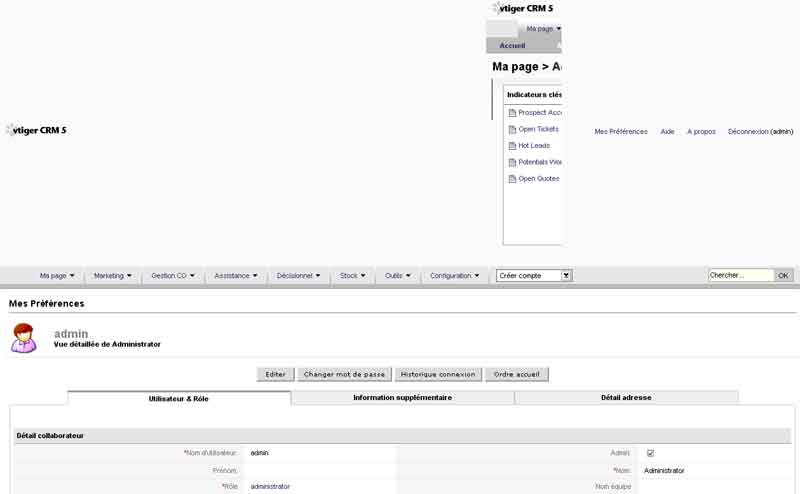Click the vtiger CRM 5 logo

point(37,130)
